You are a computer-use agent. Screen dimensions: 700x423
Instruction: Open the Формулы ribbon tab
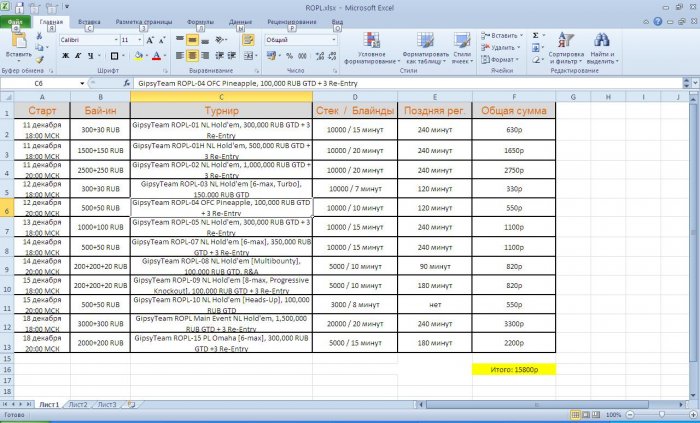tap(199, 21)
